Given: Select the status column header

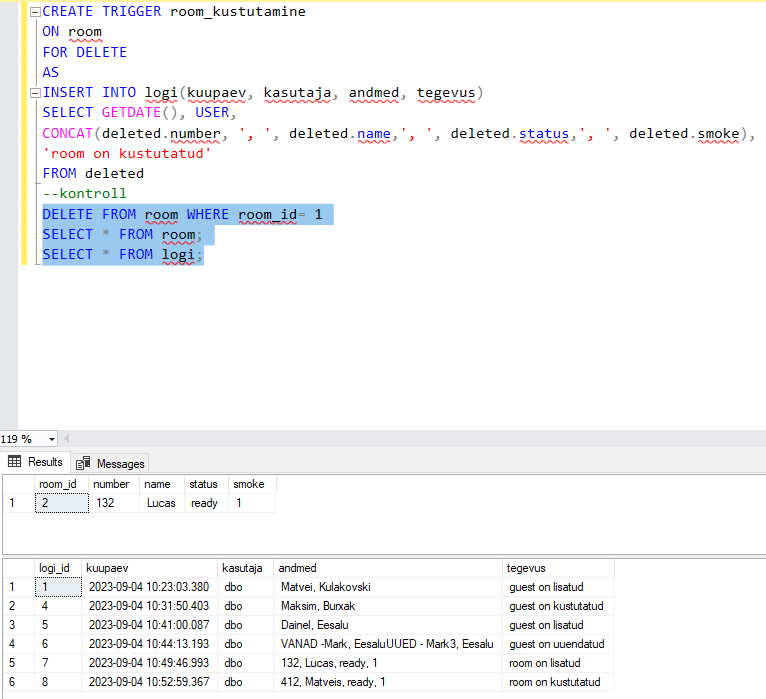Looking at the screenshot, I should [206, 484].
